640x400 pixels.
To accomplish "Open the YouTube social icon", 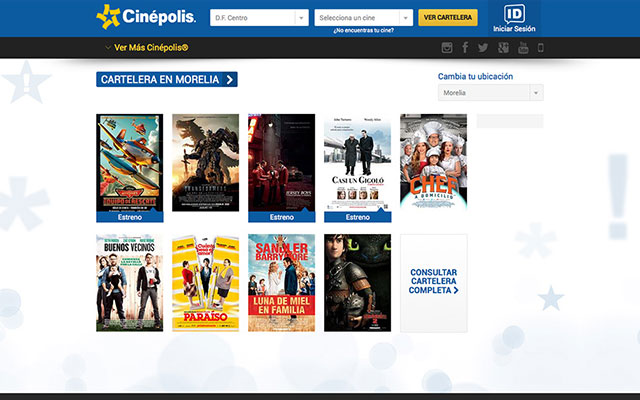I will coord(523,48).
